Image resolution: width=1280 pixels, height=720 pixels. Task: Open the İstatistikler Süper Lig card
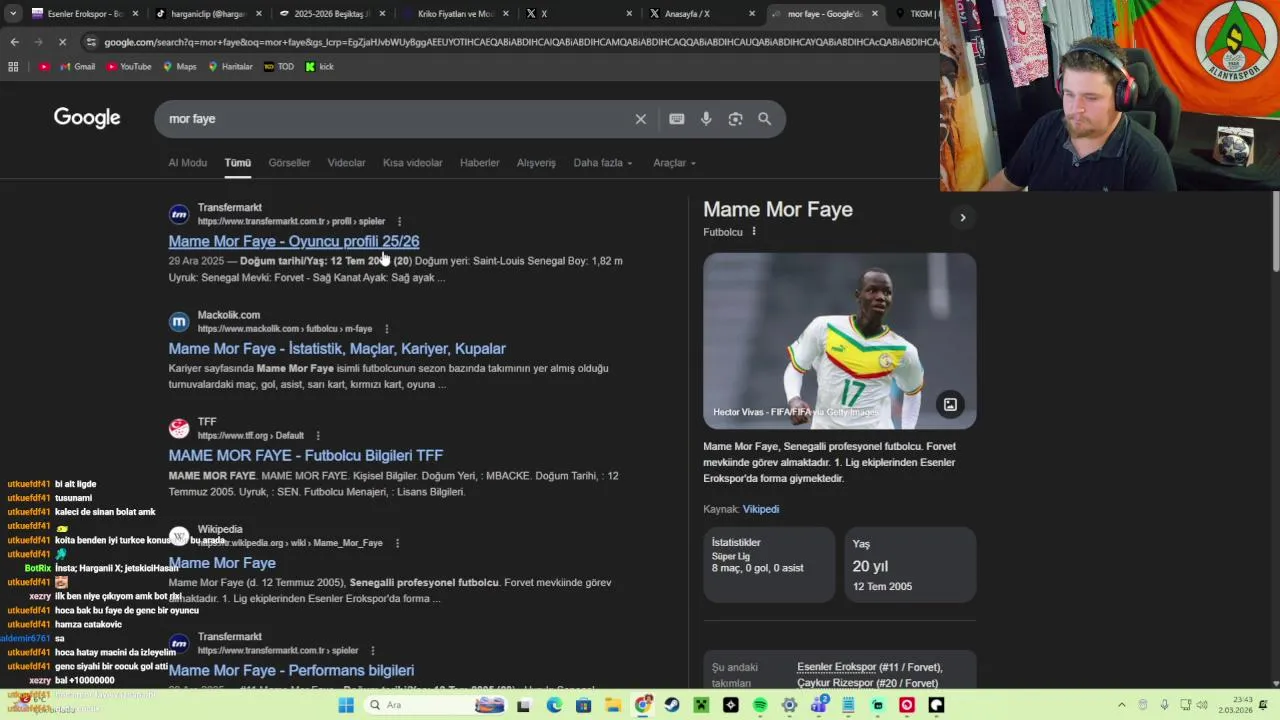769,565
